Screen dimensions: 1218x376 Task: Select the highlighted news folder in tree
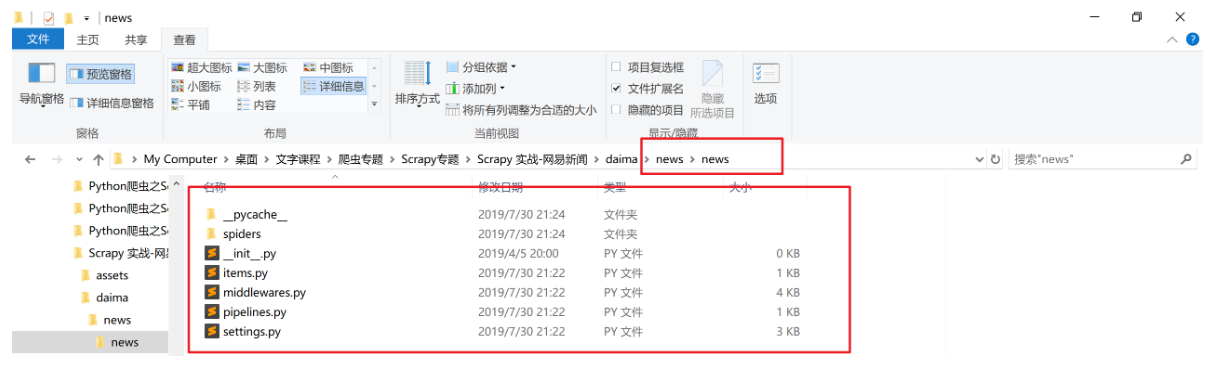(x=125, y=342)
